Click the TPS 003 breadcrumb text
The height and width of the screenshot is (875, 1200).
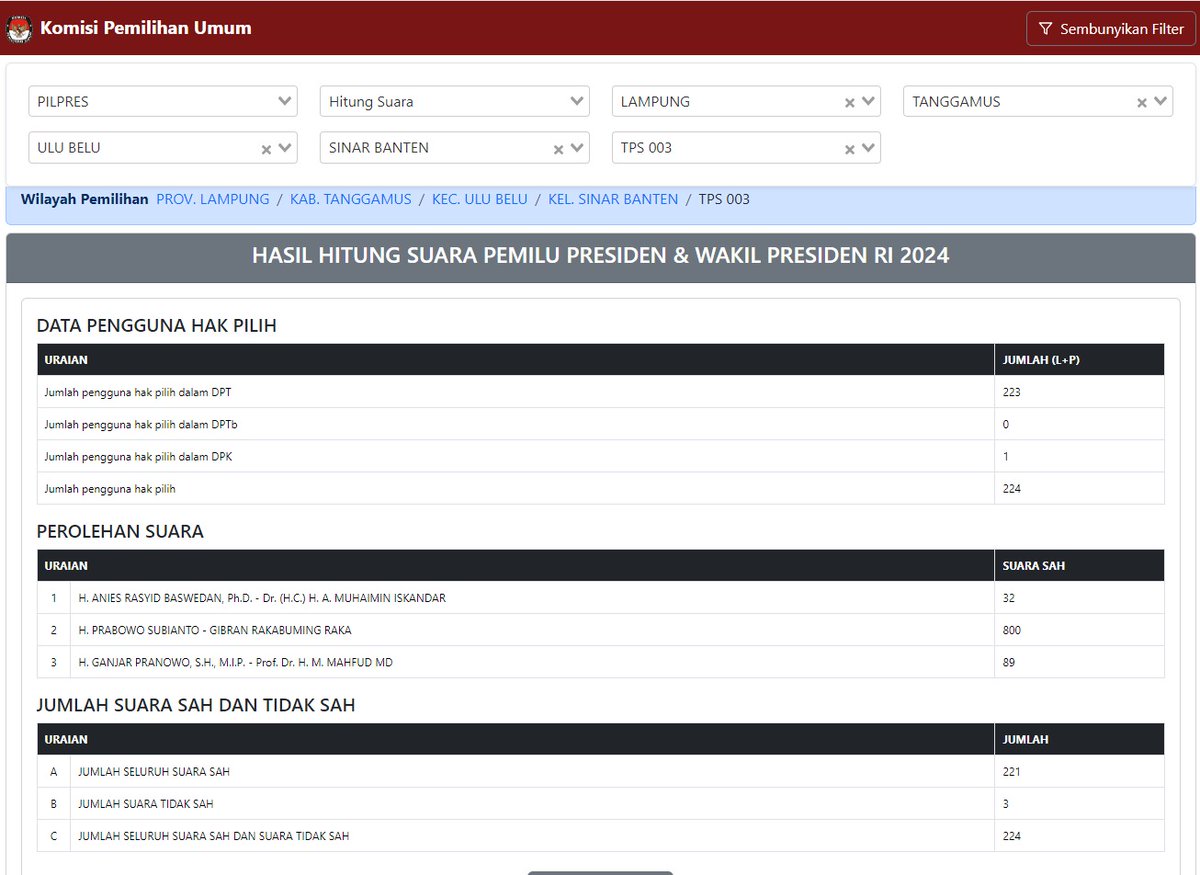click(725, 199)
